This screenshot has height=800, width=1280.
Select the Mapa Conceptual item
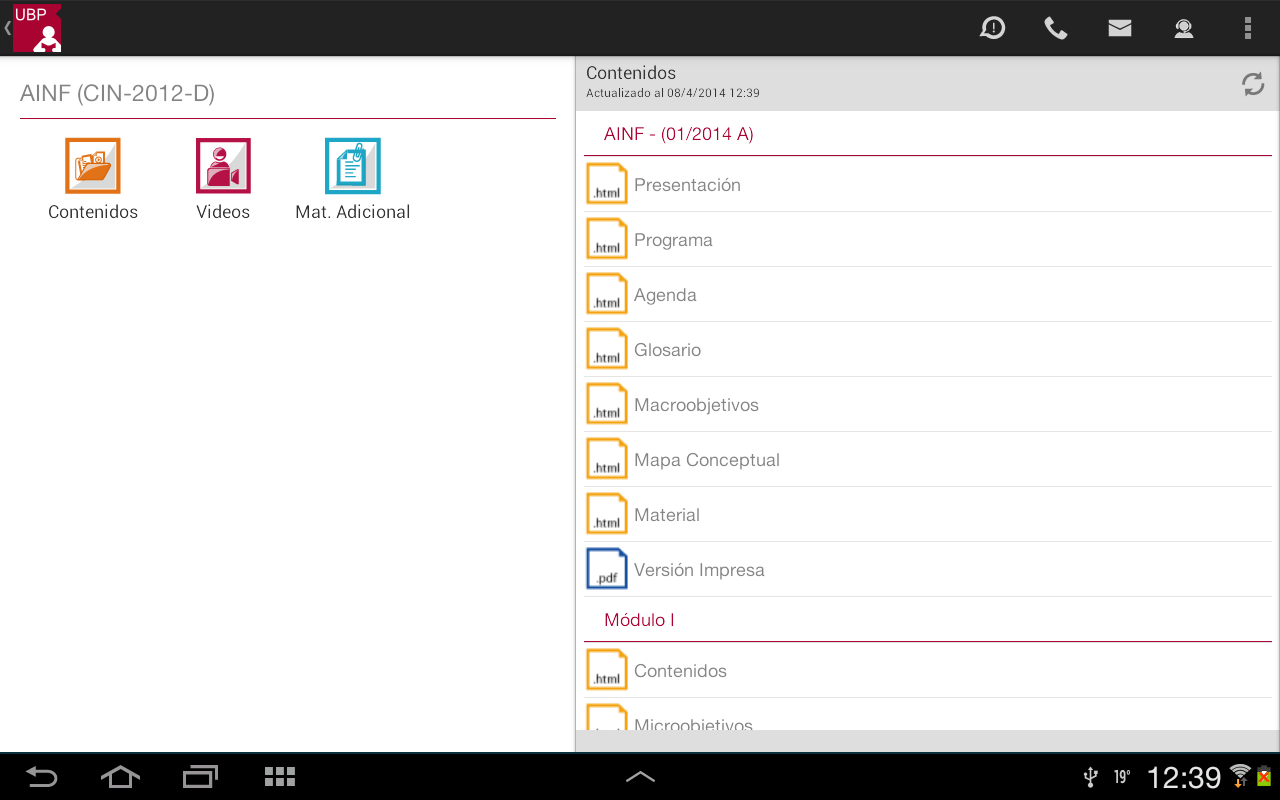click(x=706, y=460)
